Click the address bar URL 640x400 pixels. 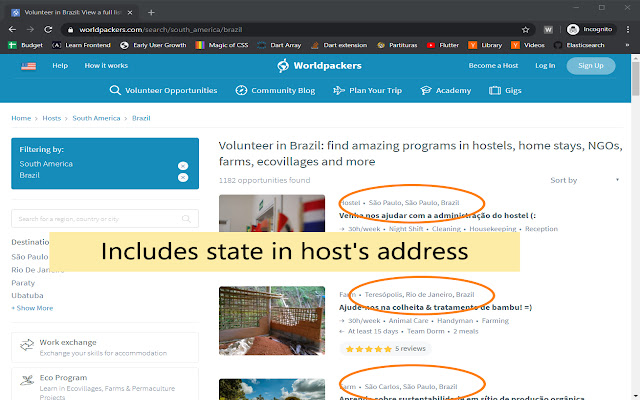(161, 29)
